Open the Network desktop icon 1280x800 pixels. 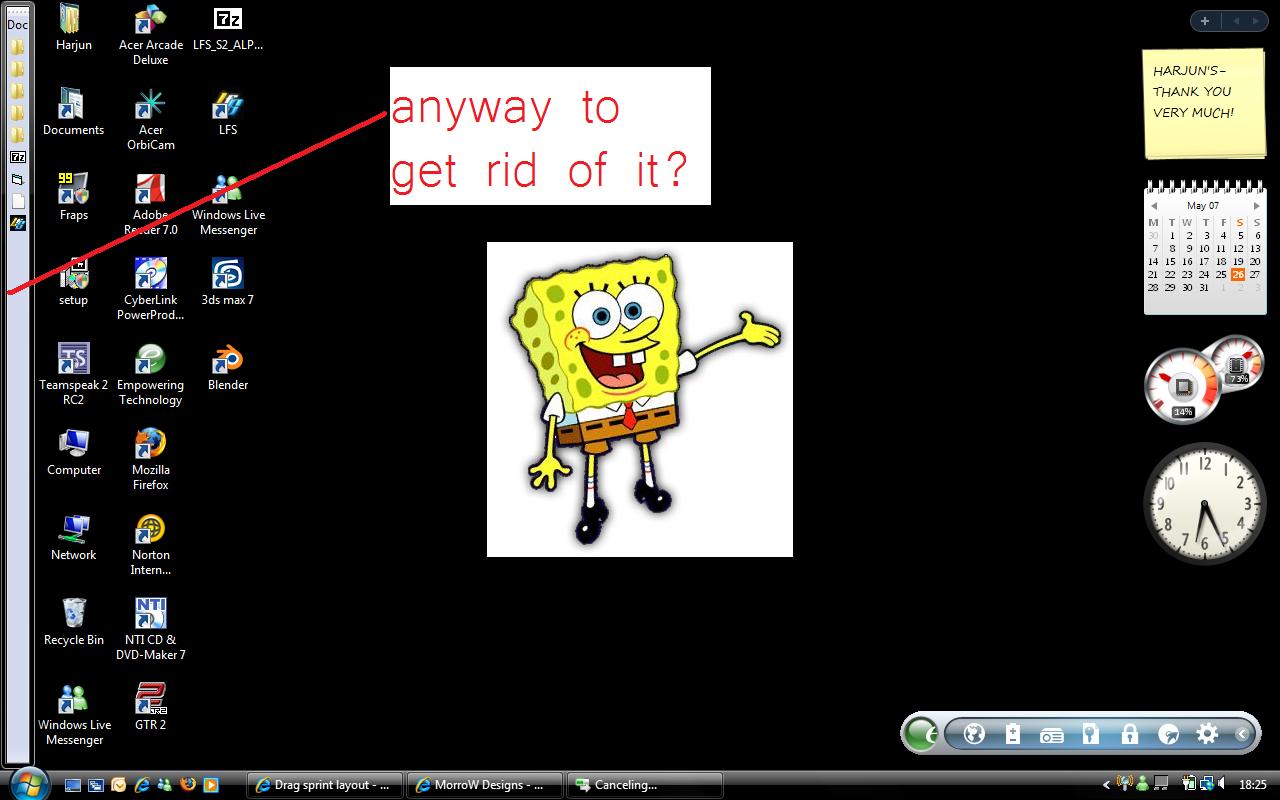[73, 537]
